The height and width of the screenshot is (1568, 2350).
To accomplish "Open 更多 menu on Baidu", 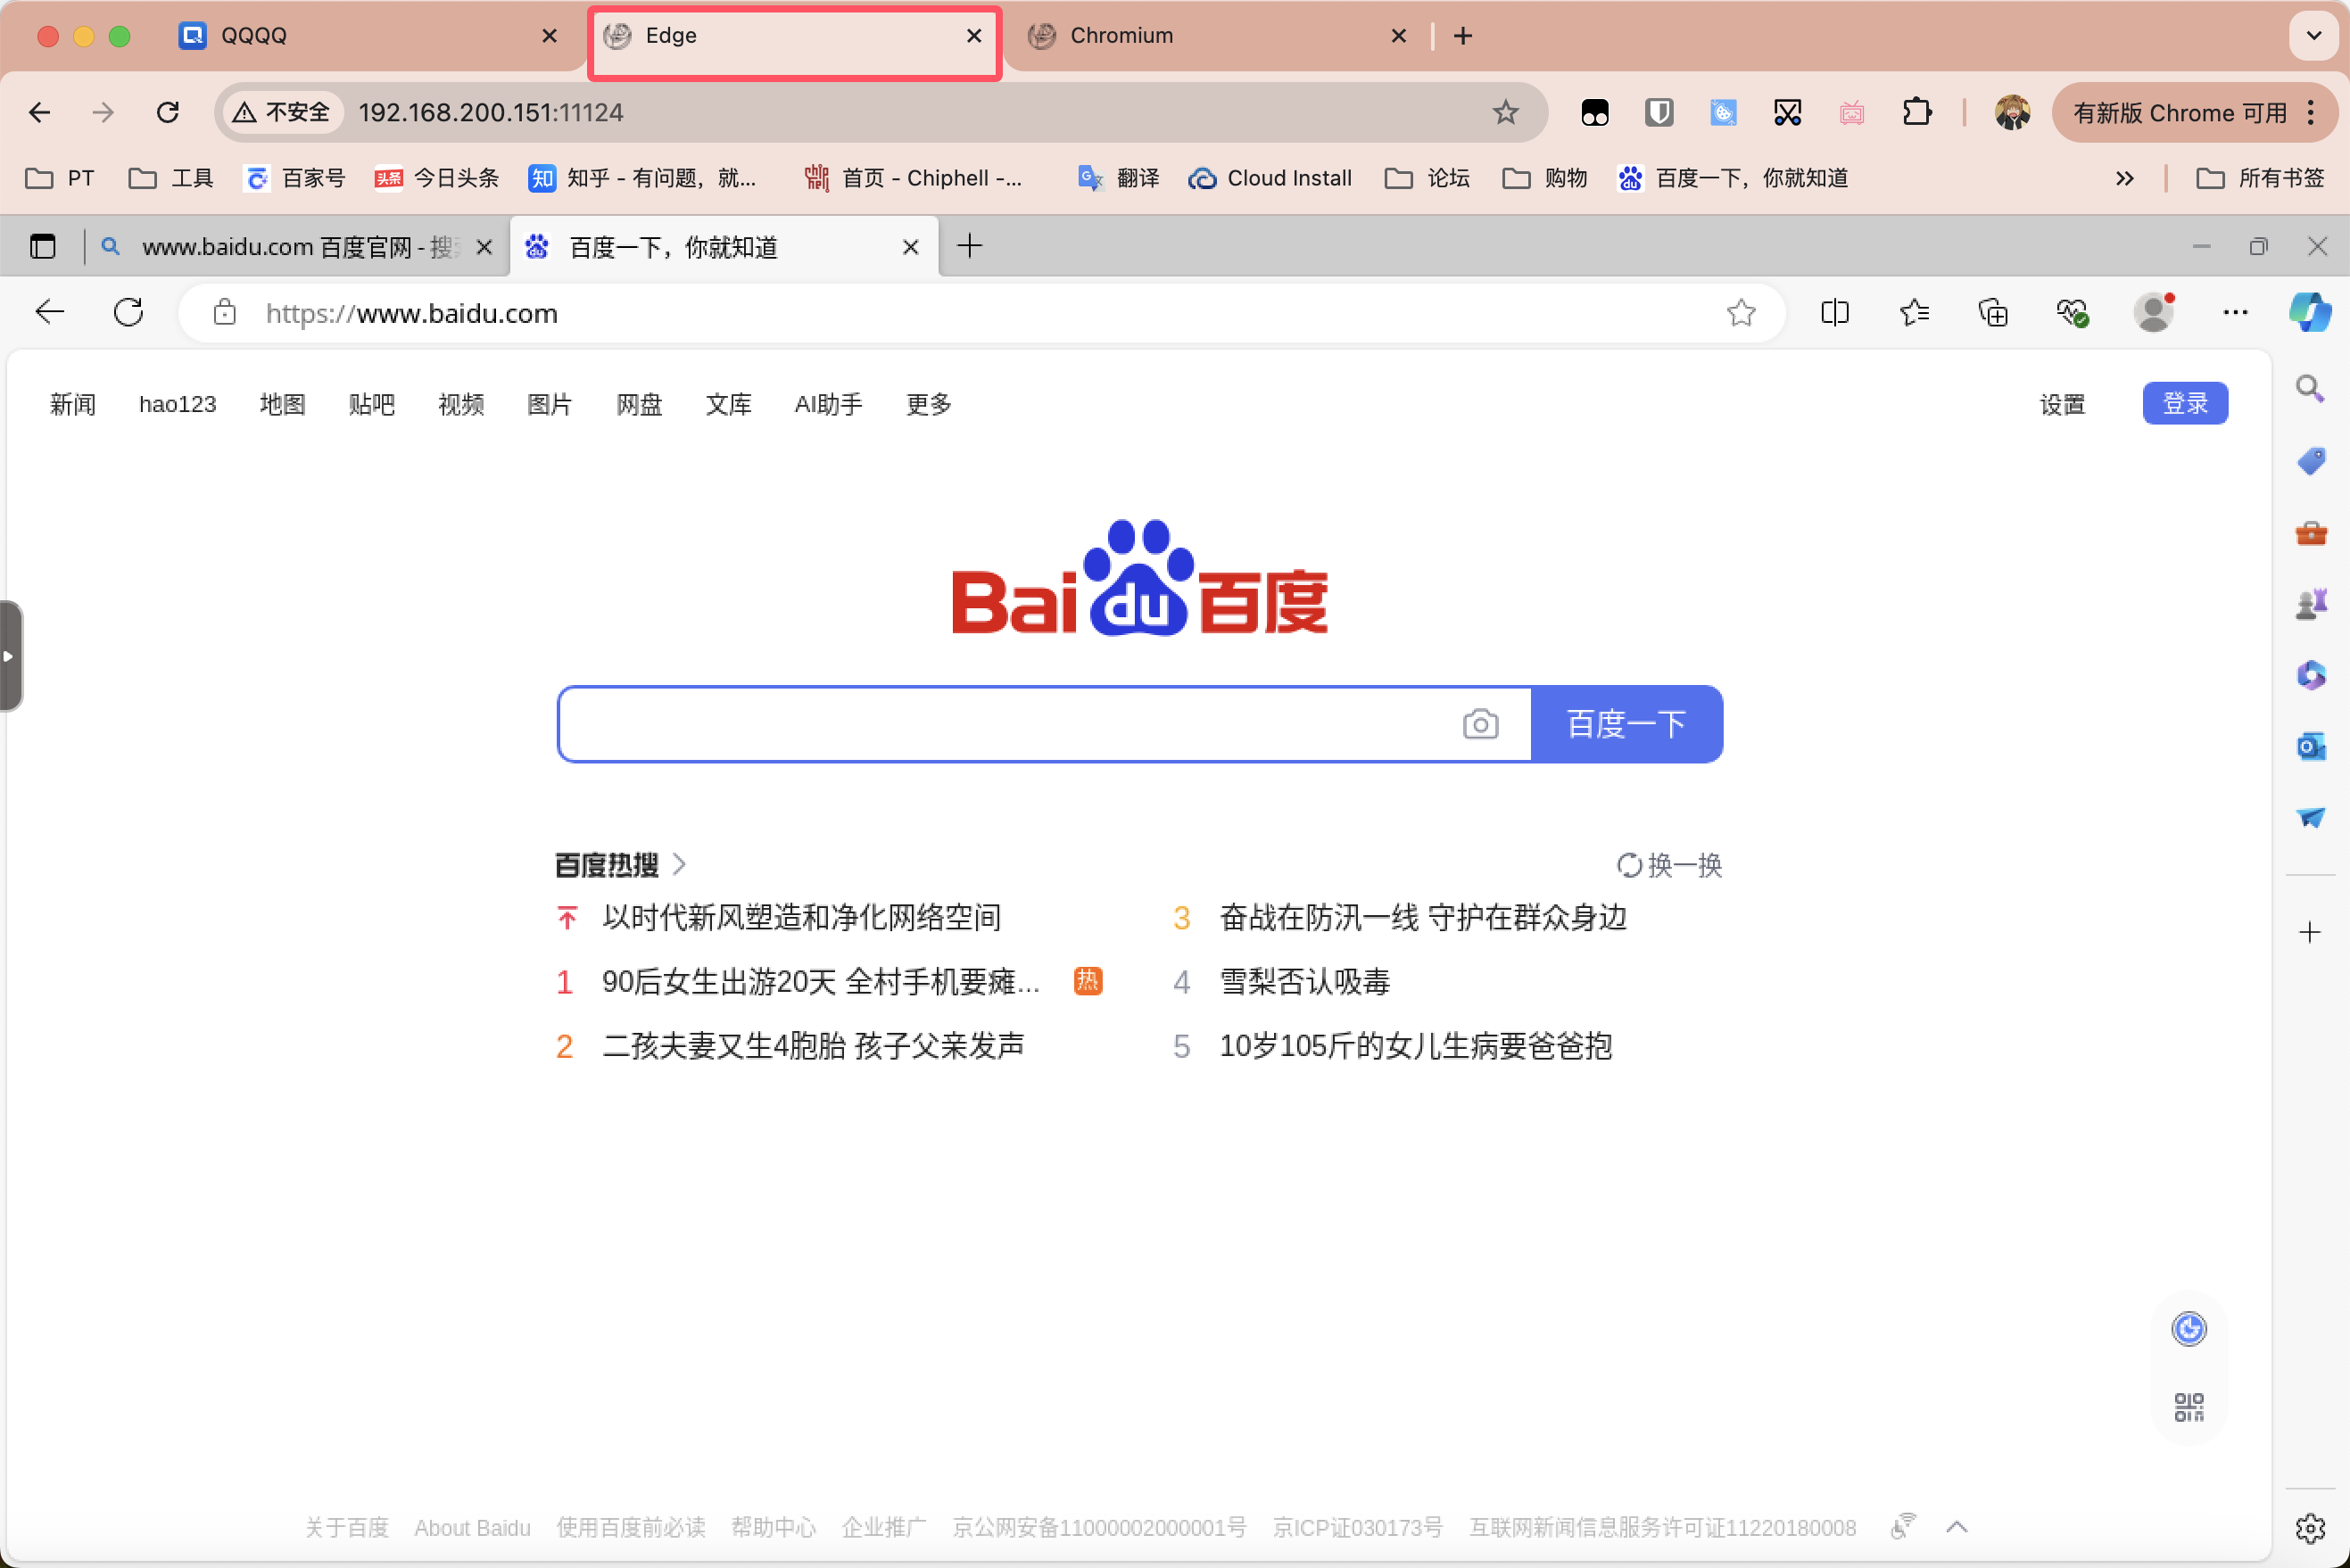I will [928, 404].
